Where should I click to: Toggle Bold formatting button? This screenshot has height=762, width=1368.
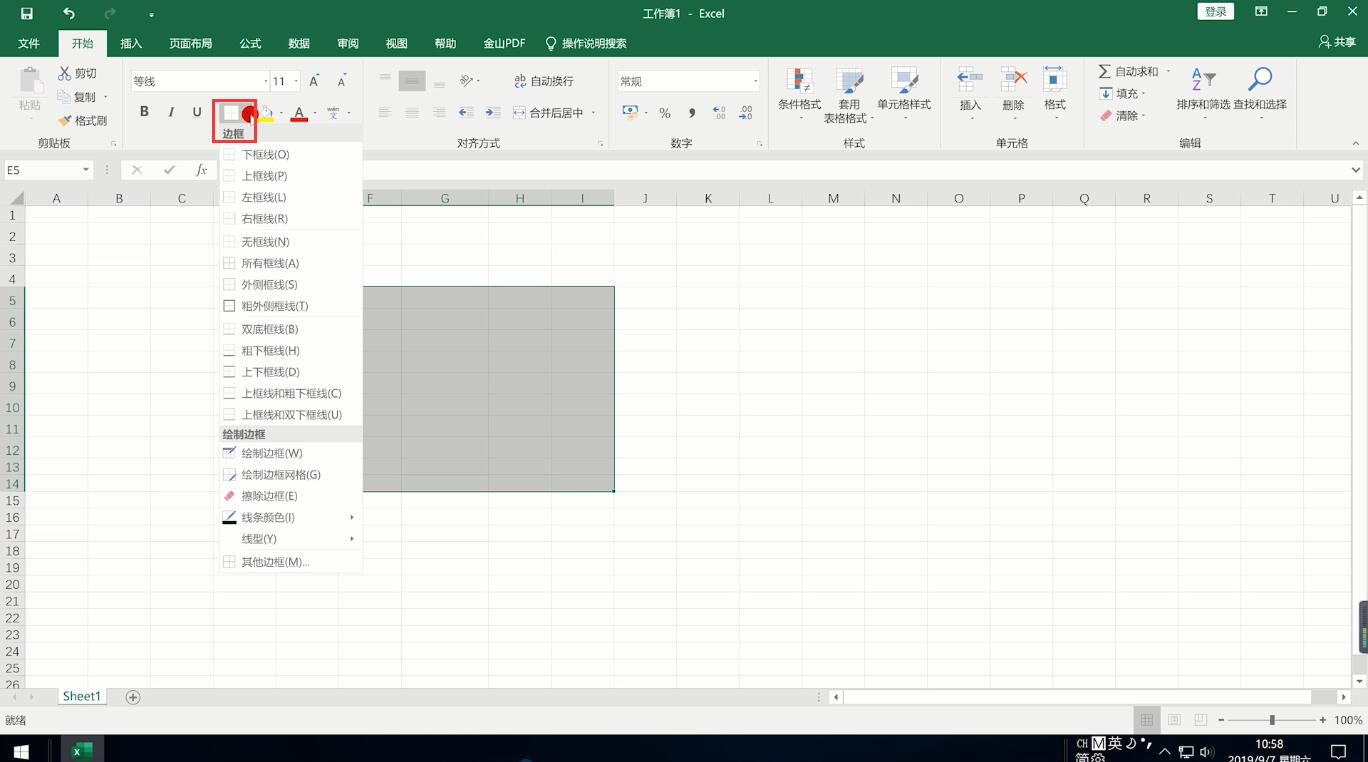144,112
